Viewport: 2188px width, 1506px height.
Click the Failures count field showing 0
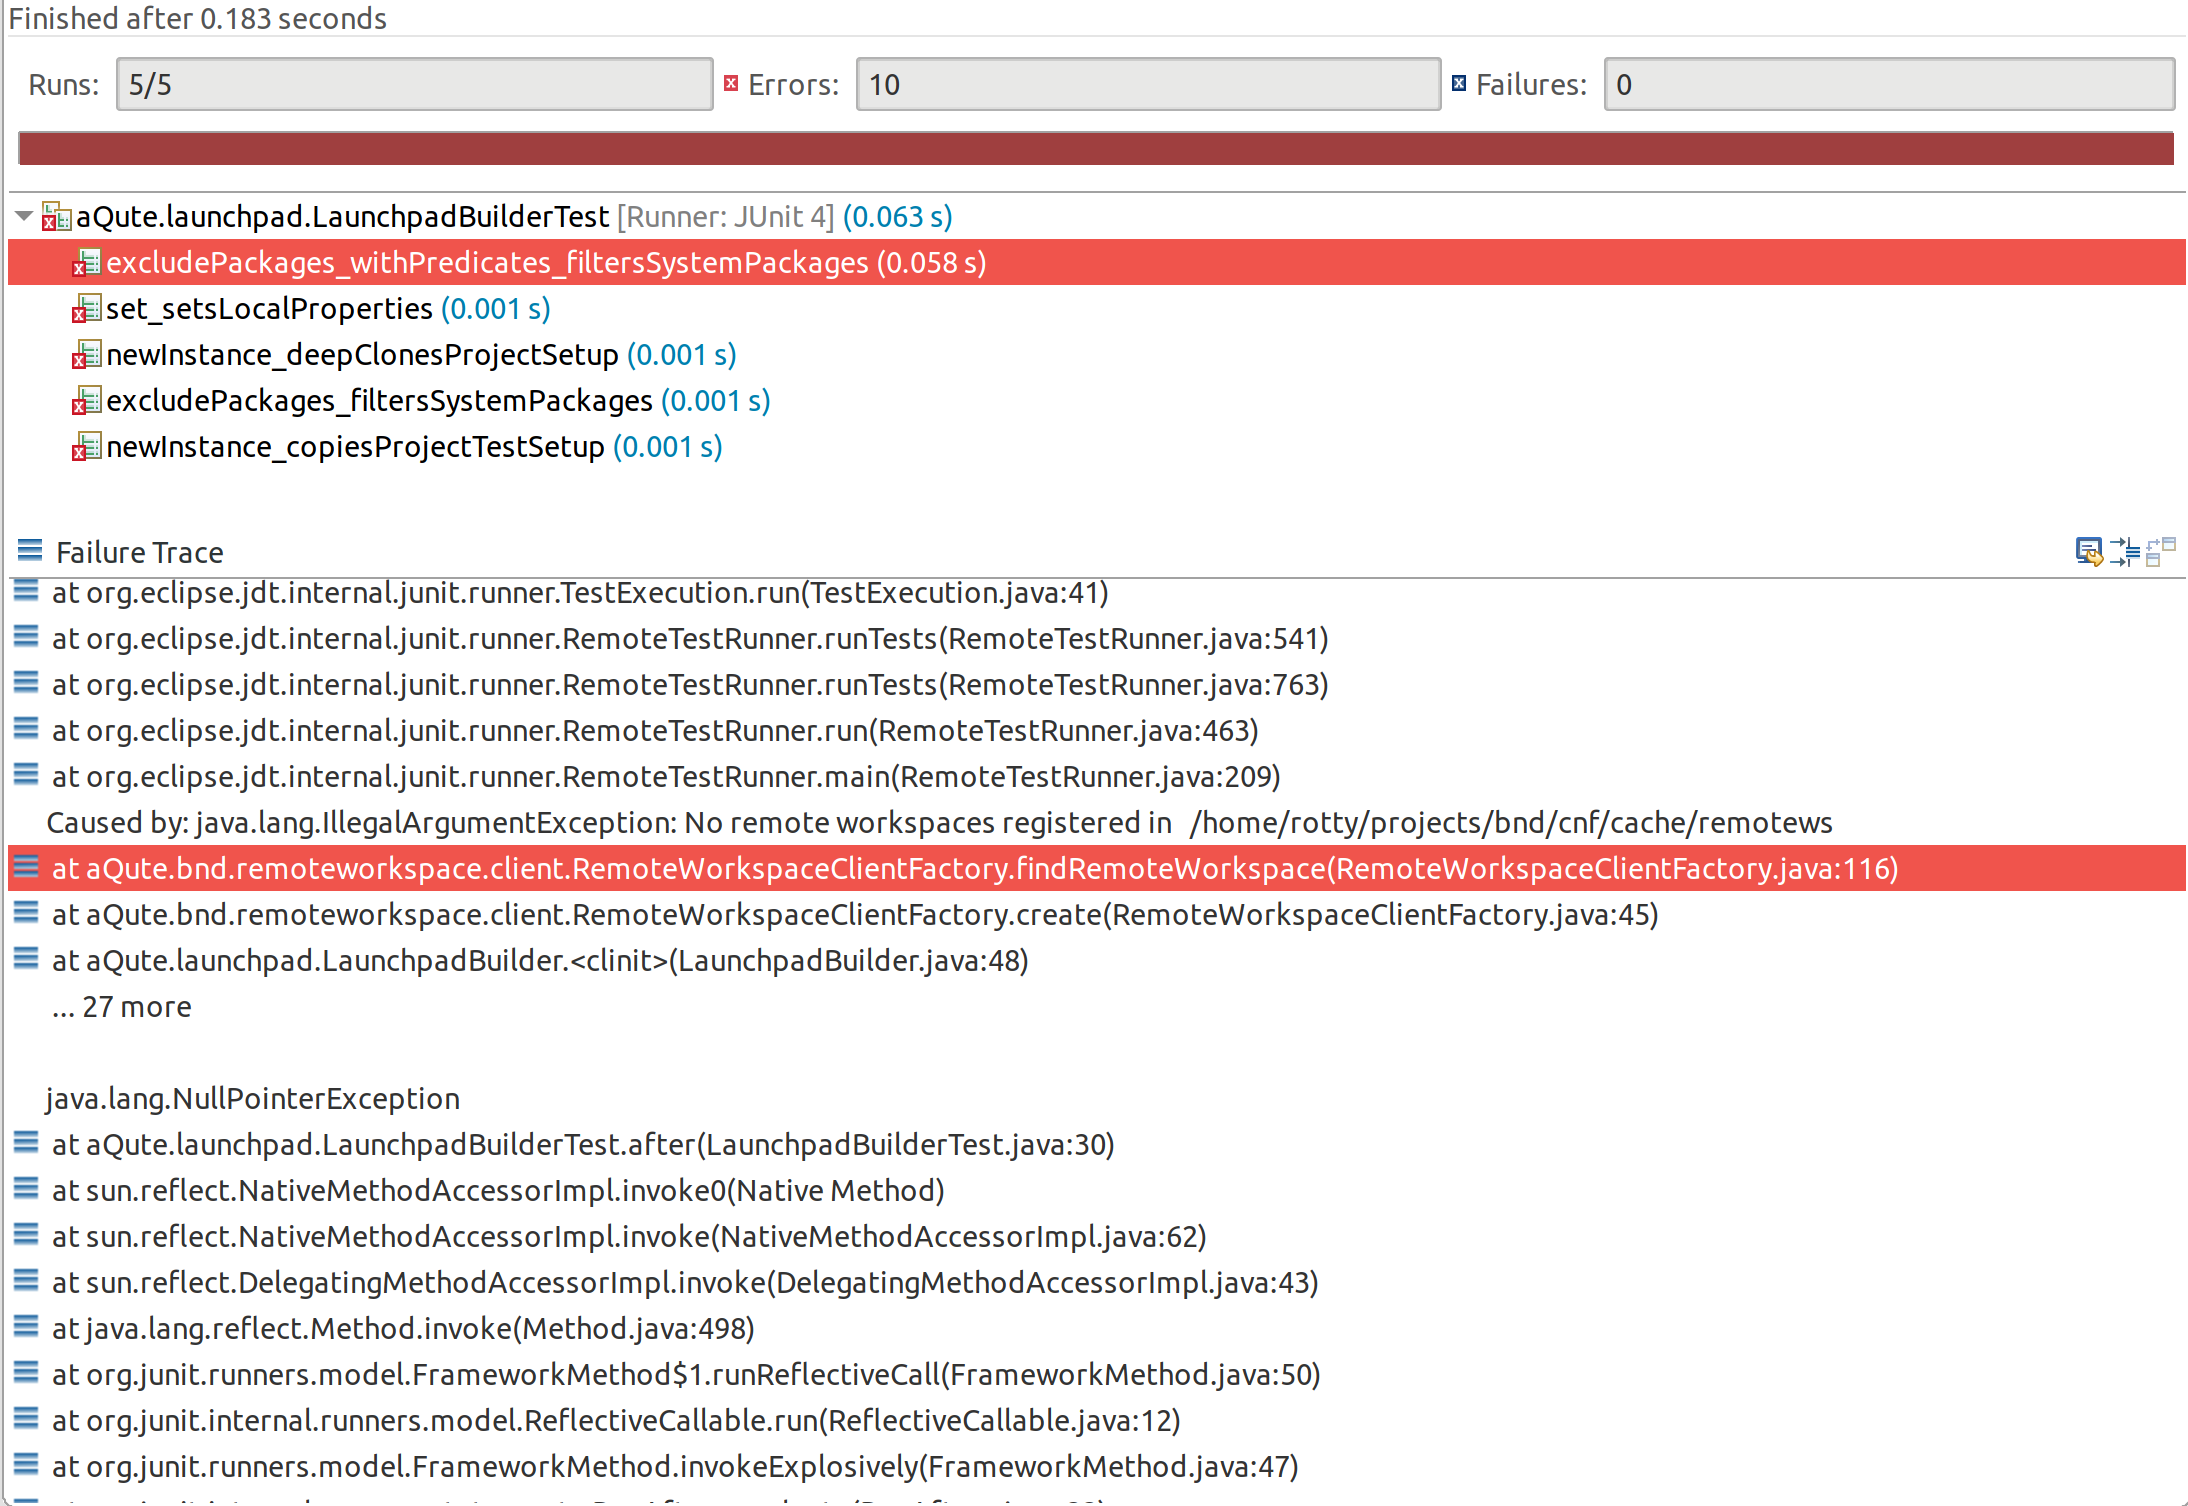[1889, 84]
